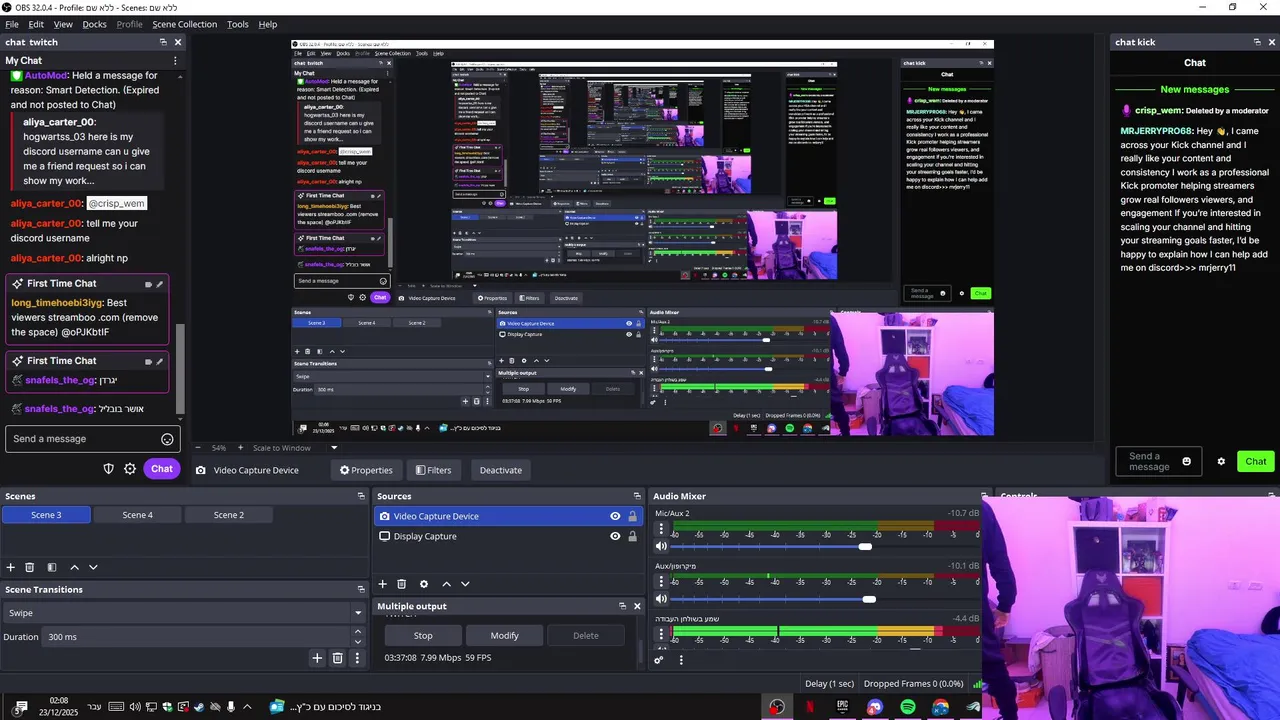This screenshot has width=1280, height=720.
Task: Open scene filters icon in the Scenes toolbar
Action: coord(52,567)
